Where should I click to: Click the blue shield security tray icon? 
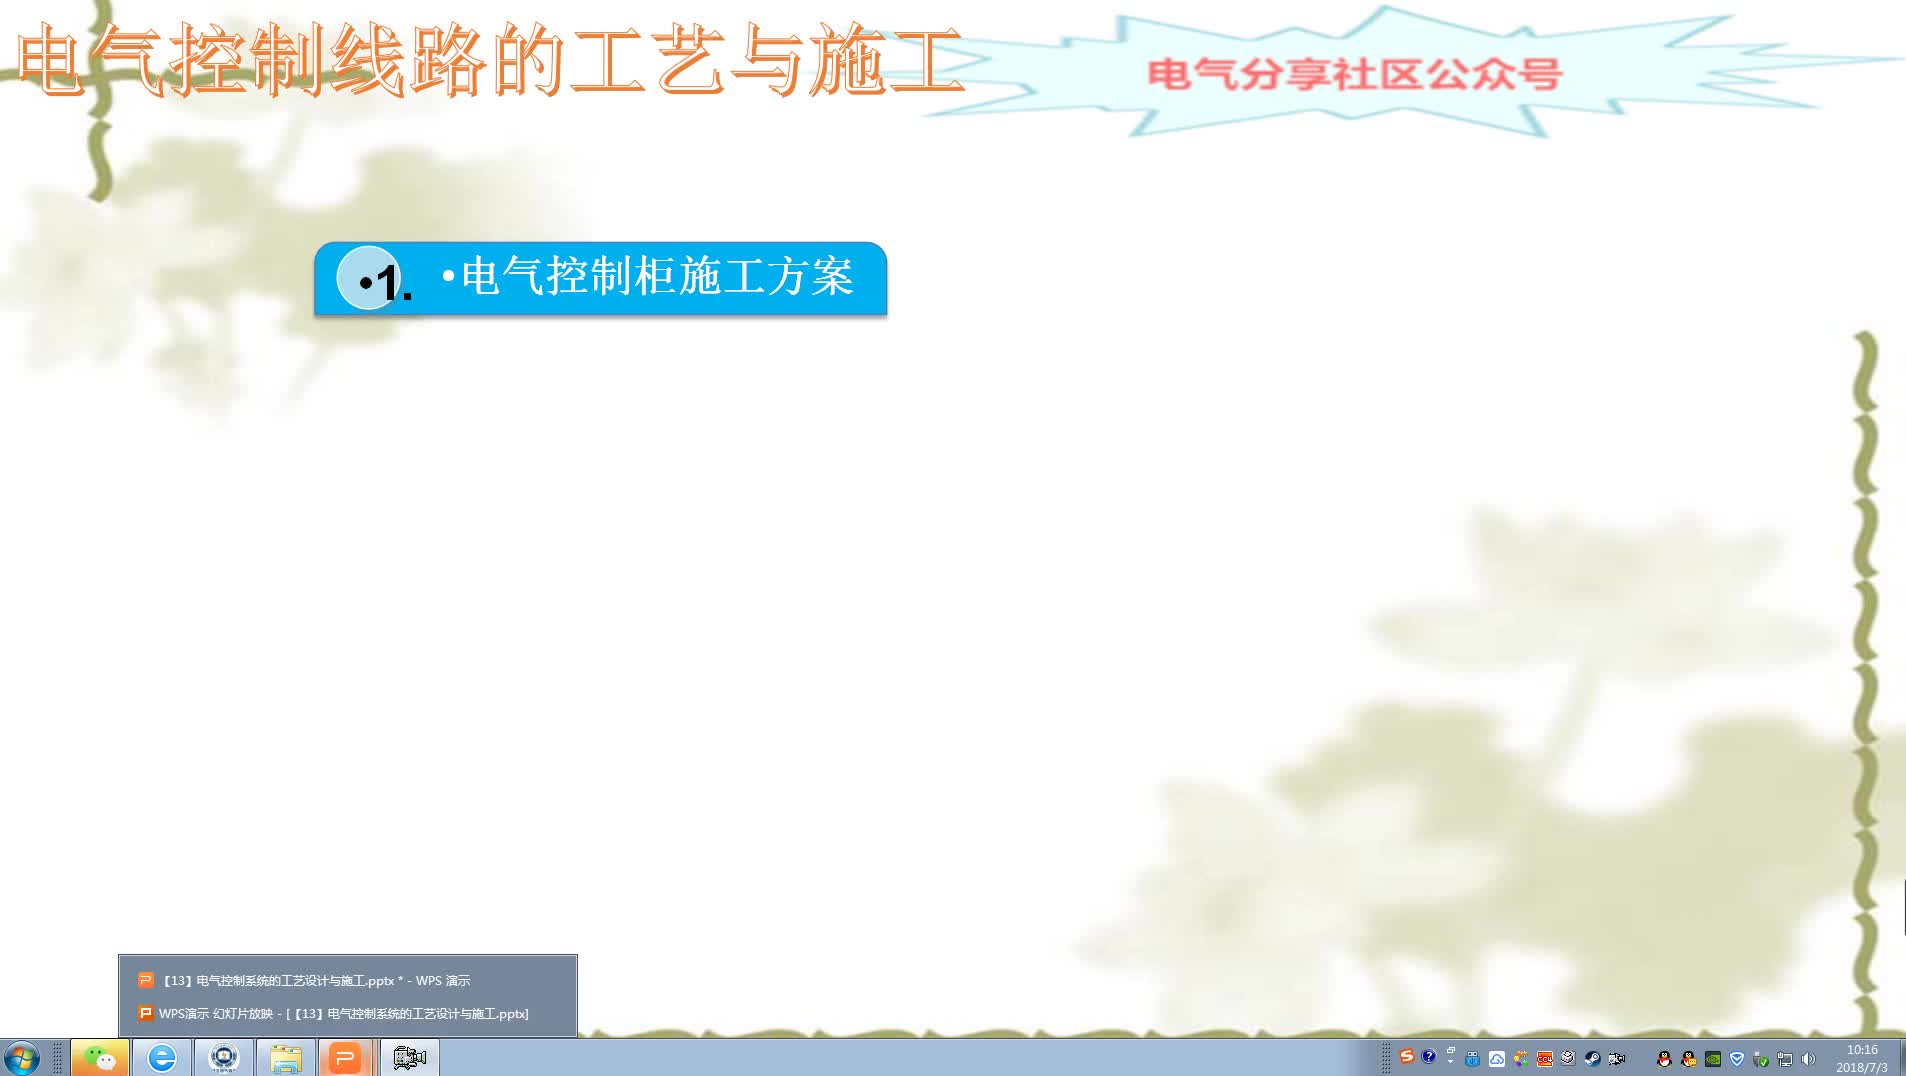1737,1059
